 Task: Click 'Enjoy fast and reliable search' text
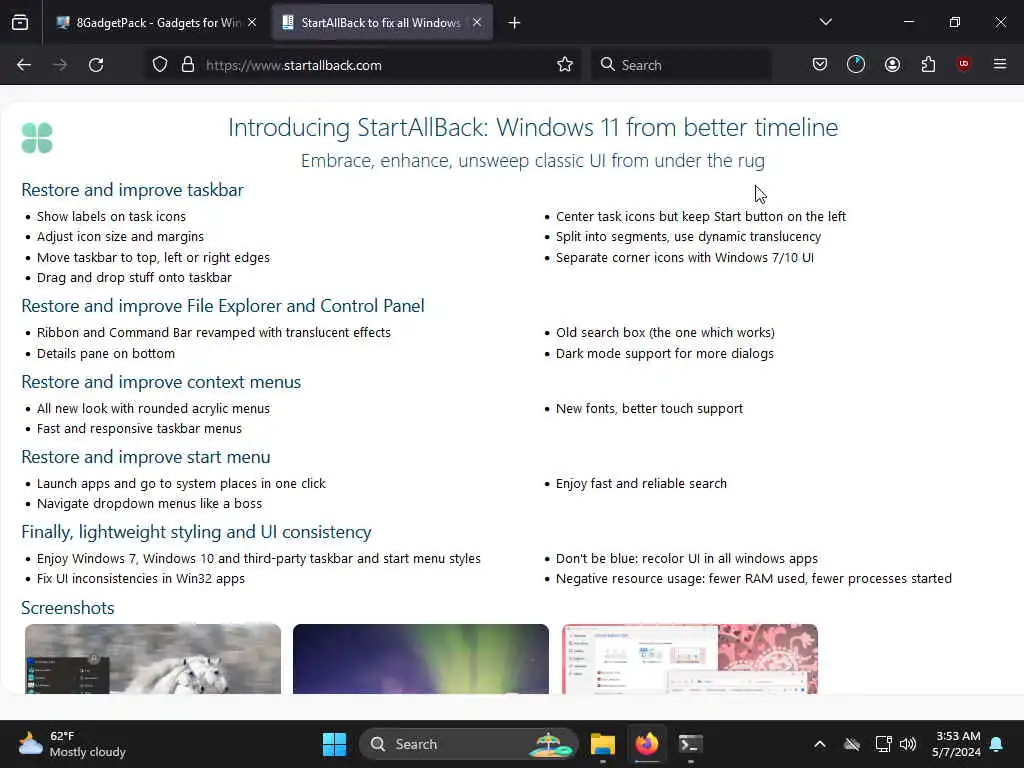coord(641,483)
